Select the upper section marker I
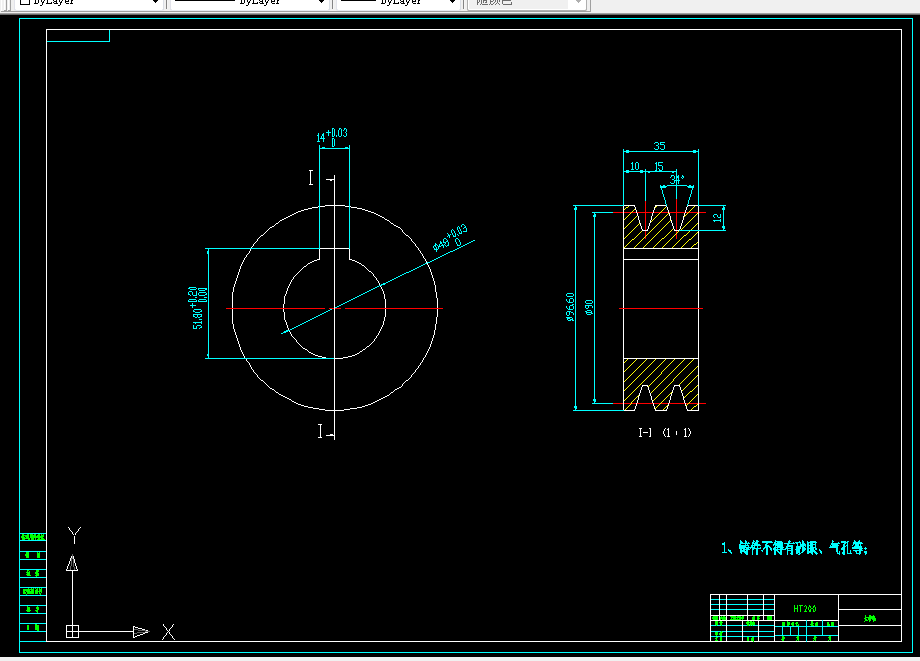This screenshot has width=920, height=661. pos(311,178)
